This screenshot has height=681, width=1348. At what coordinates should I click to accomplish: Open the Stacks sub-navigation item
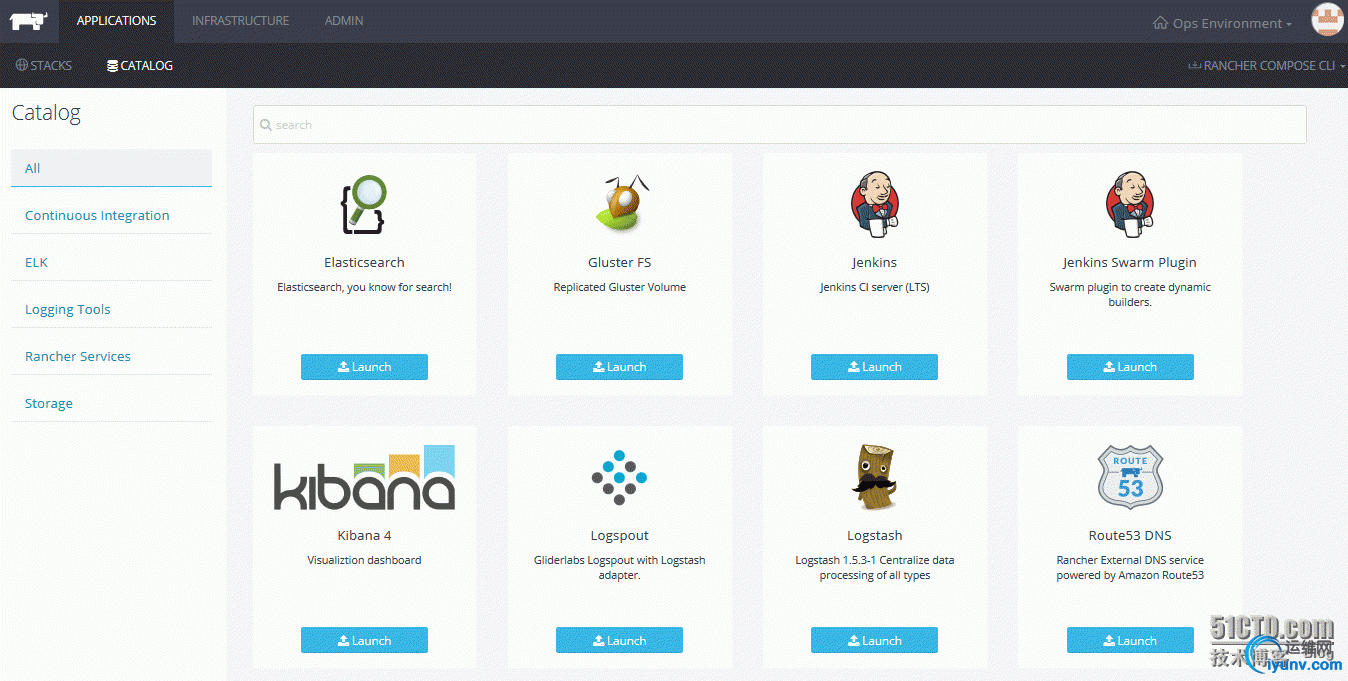tap(44, 66)
